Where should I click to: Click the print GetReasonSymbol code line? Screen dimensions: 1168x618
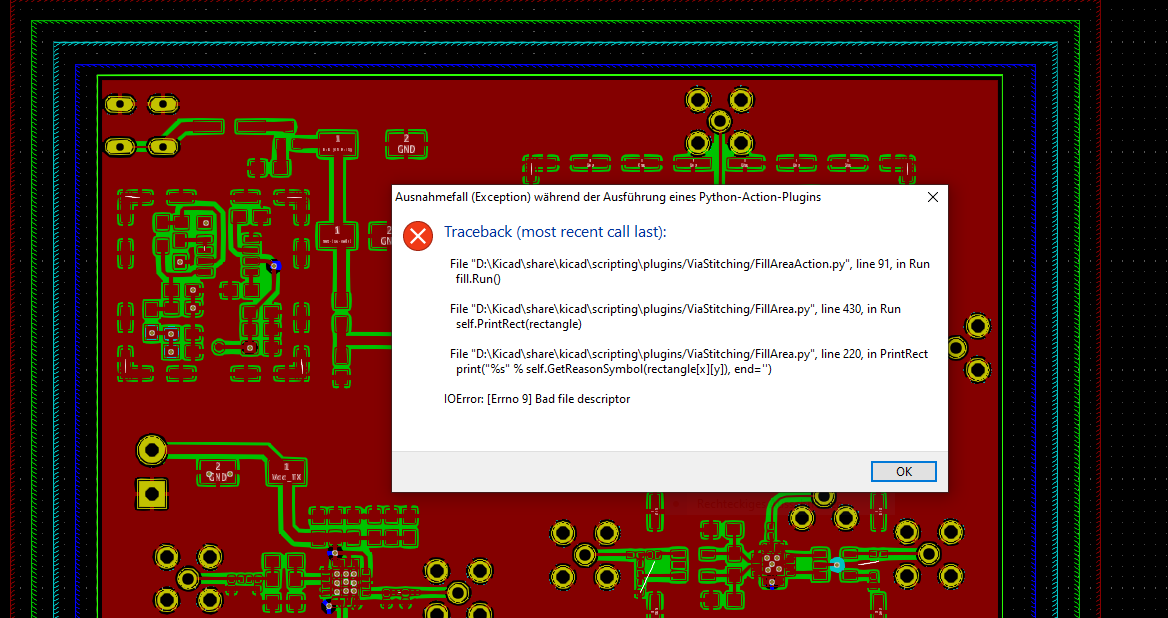coord(614,369)
